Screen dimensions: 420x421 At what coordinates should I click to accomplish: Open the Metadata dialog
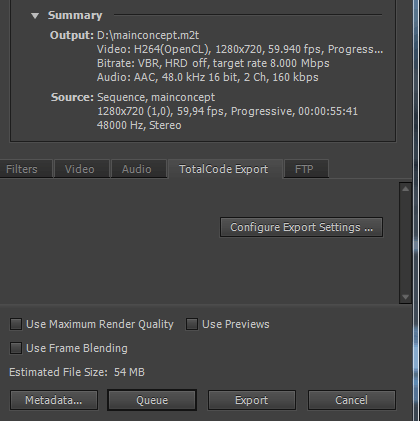point(54,400)
